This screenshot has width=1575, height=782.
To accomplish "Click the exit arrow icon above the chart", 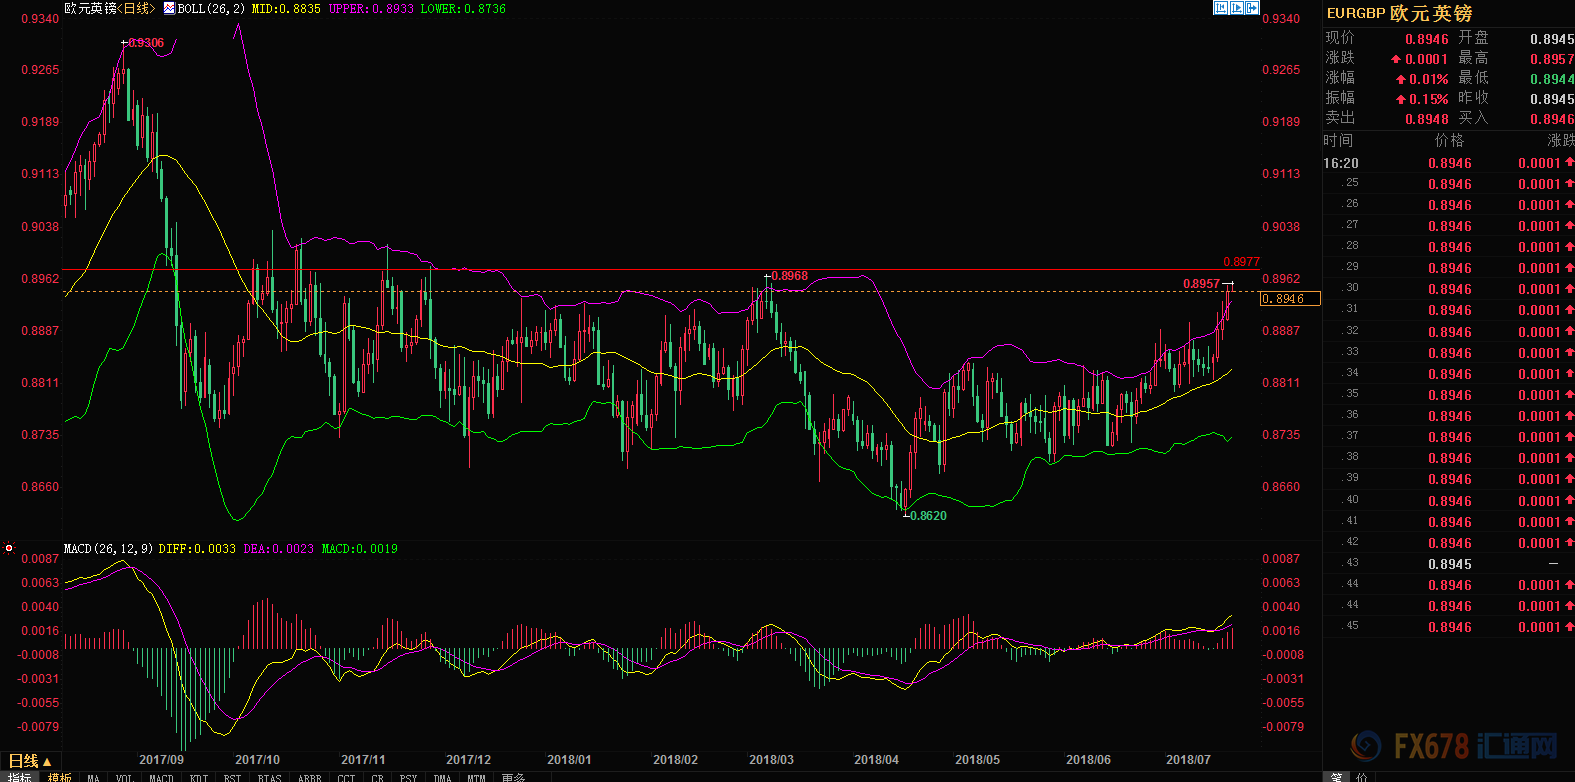I will tap(1252, 8).
